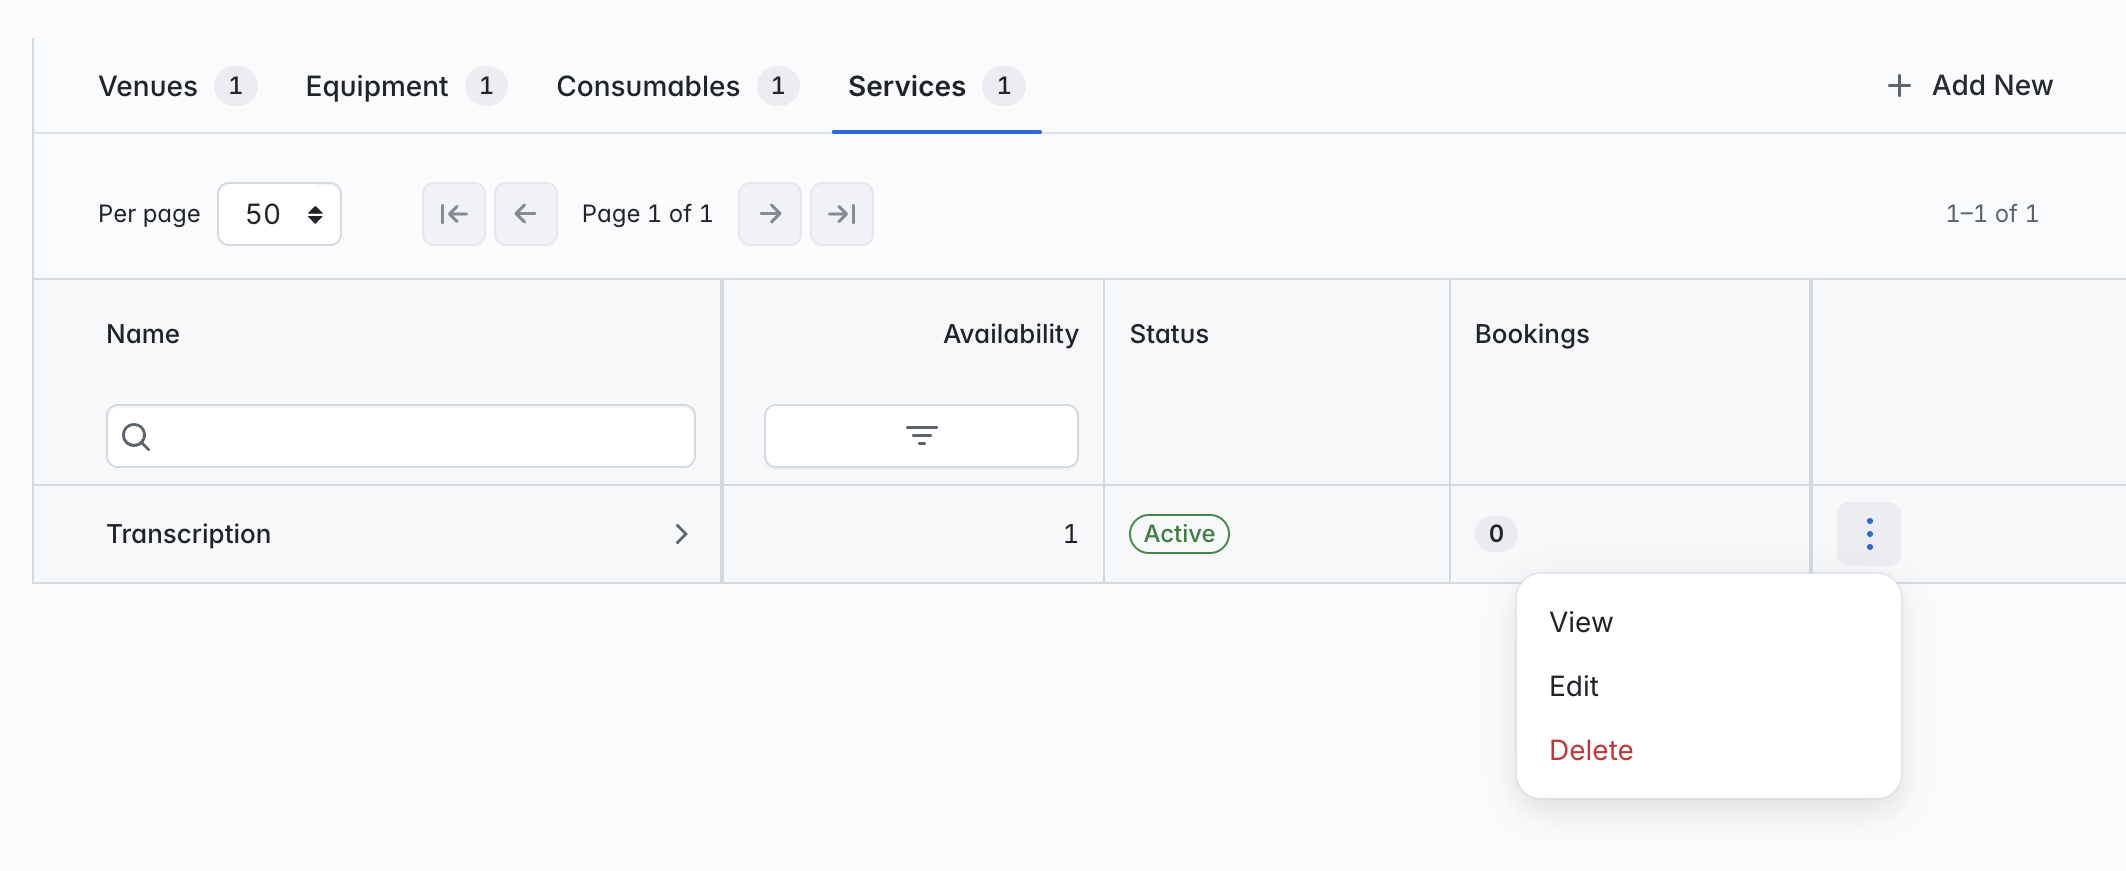Choose Edit from the context menu
This screenshot has width=2126, height=871.
tap(1708, 686)
